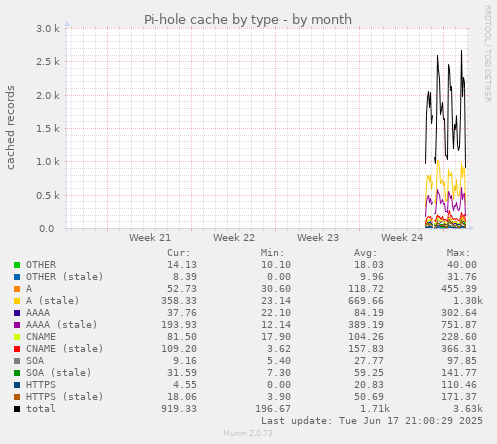Click the 'Week 21' axis label
The image size is (497, 444).
(150, 238)
